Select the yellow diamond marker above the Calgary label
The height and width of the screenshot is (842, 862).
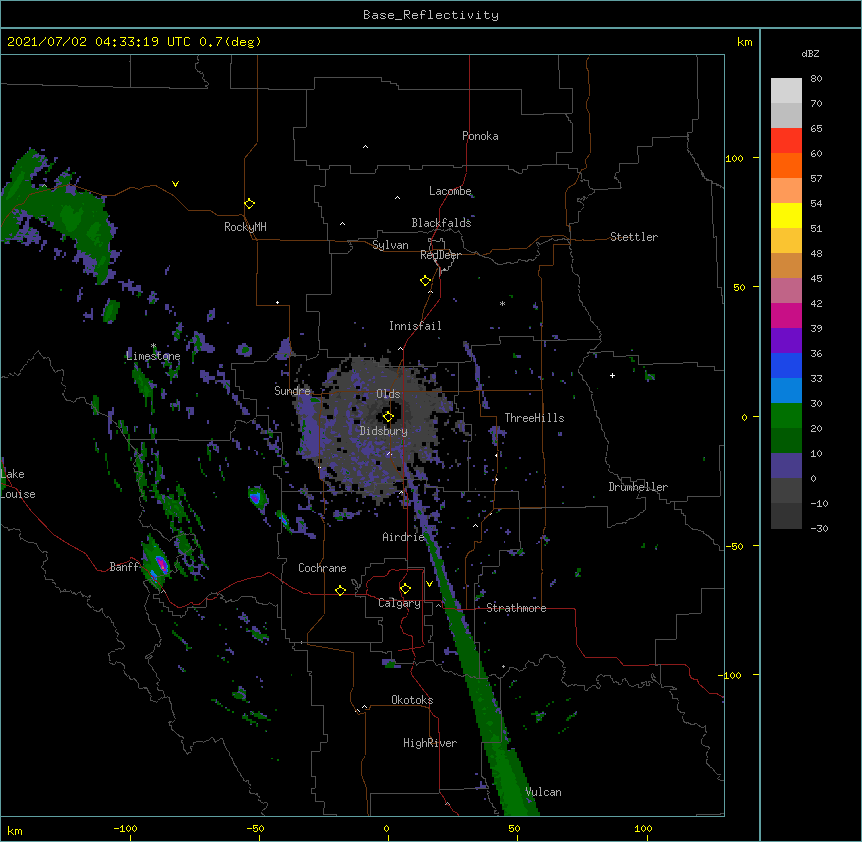[x=405, y=589]
